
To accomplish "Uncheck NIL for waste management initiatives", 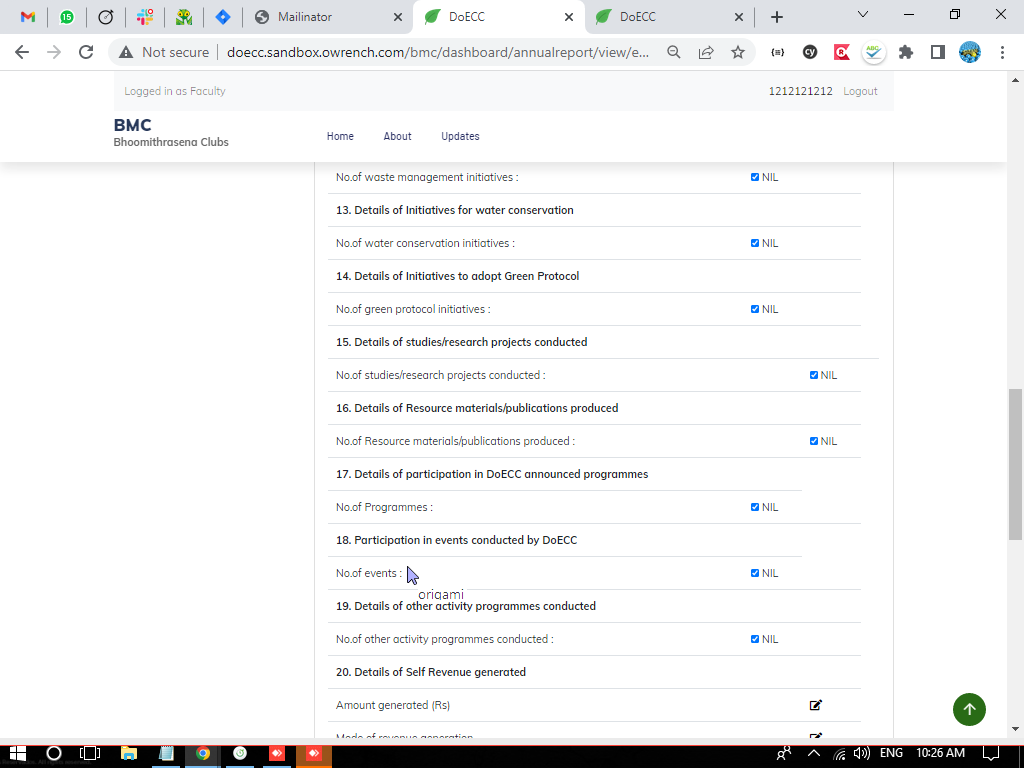I will (x=755, y=177).
